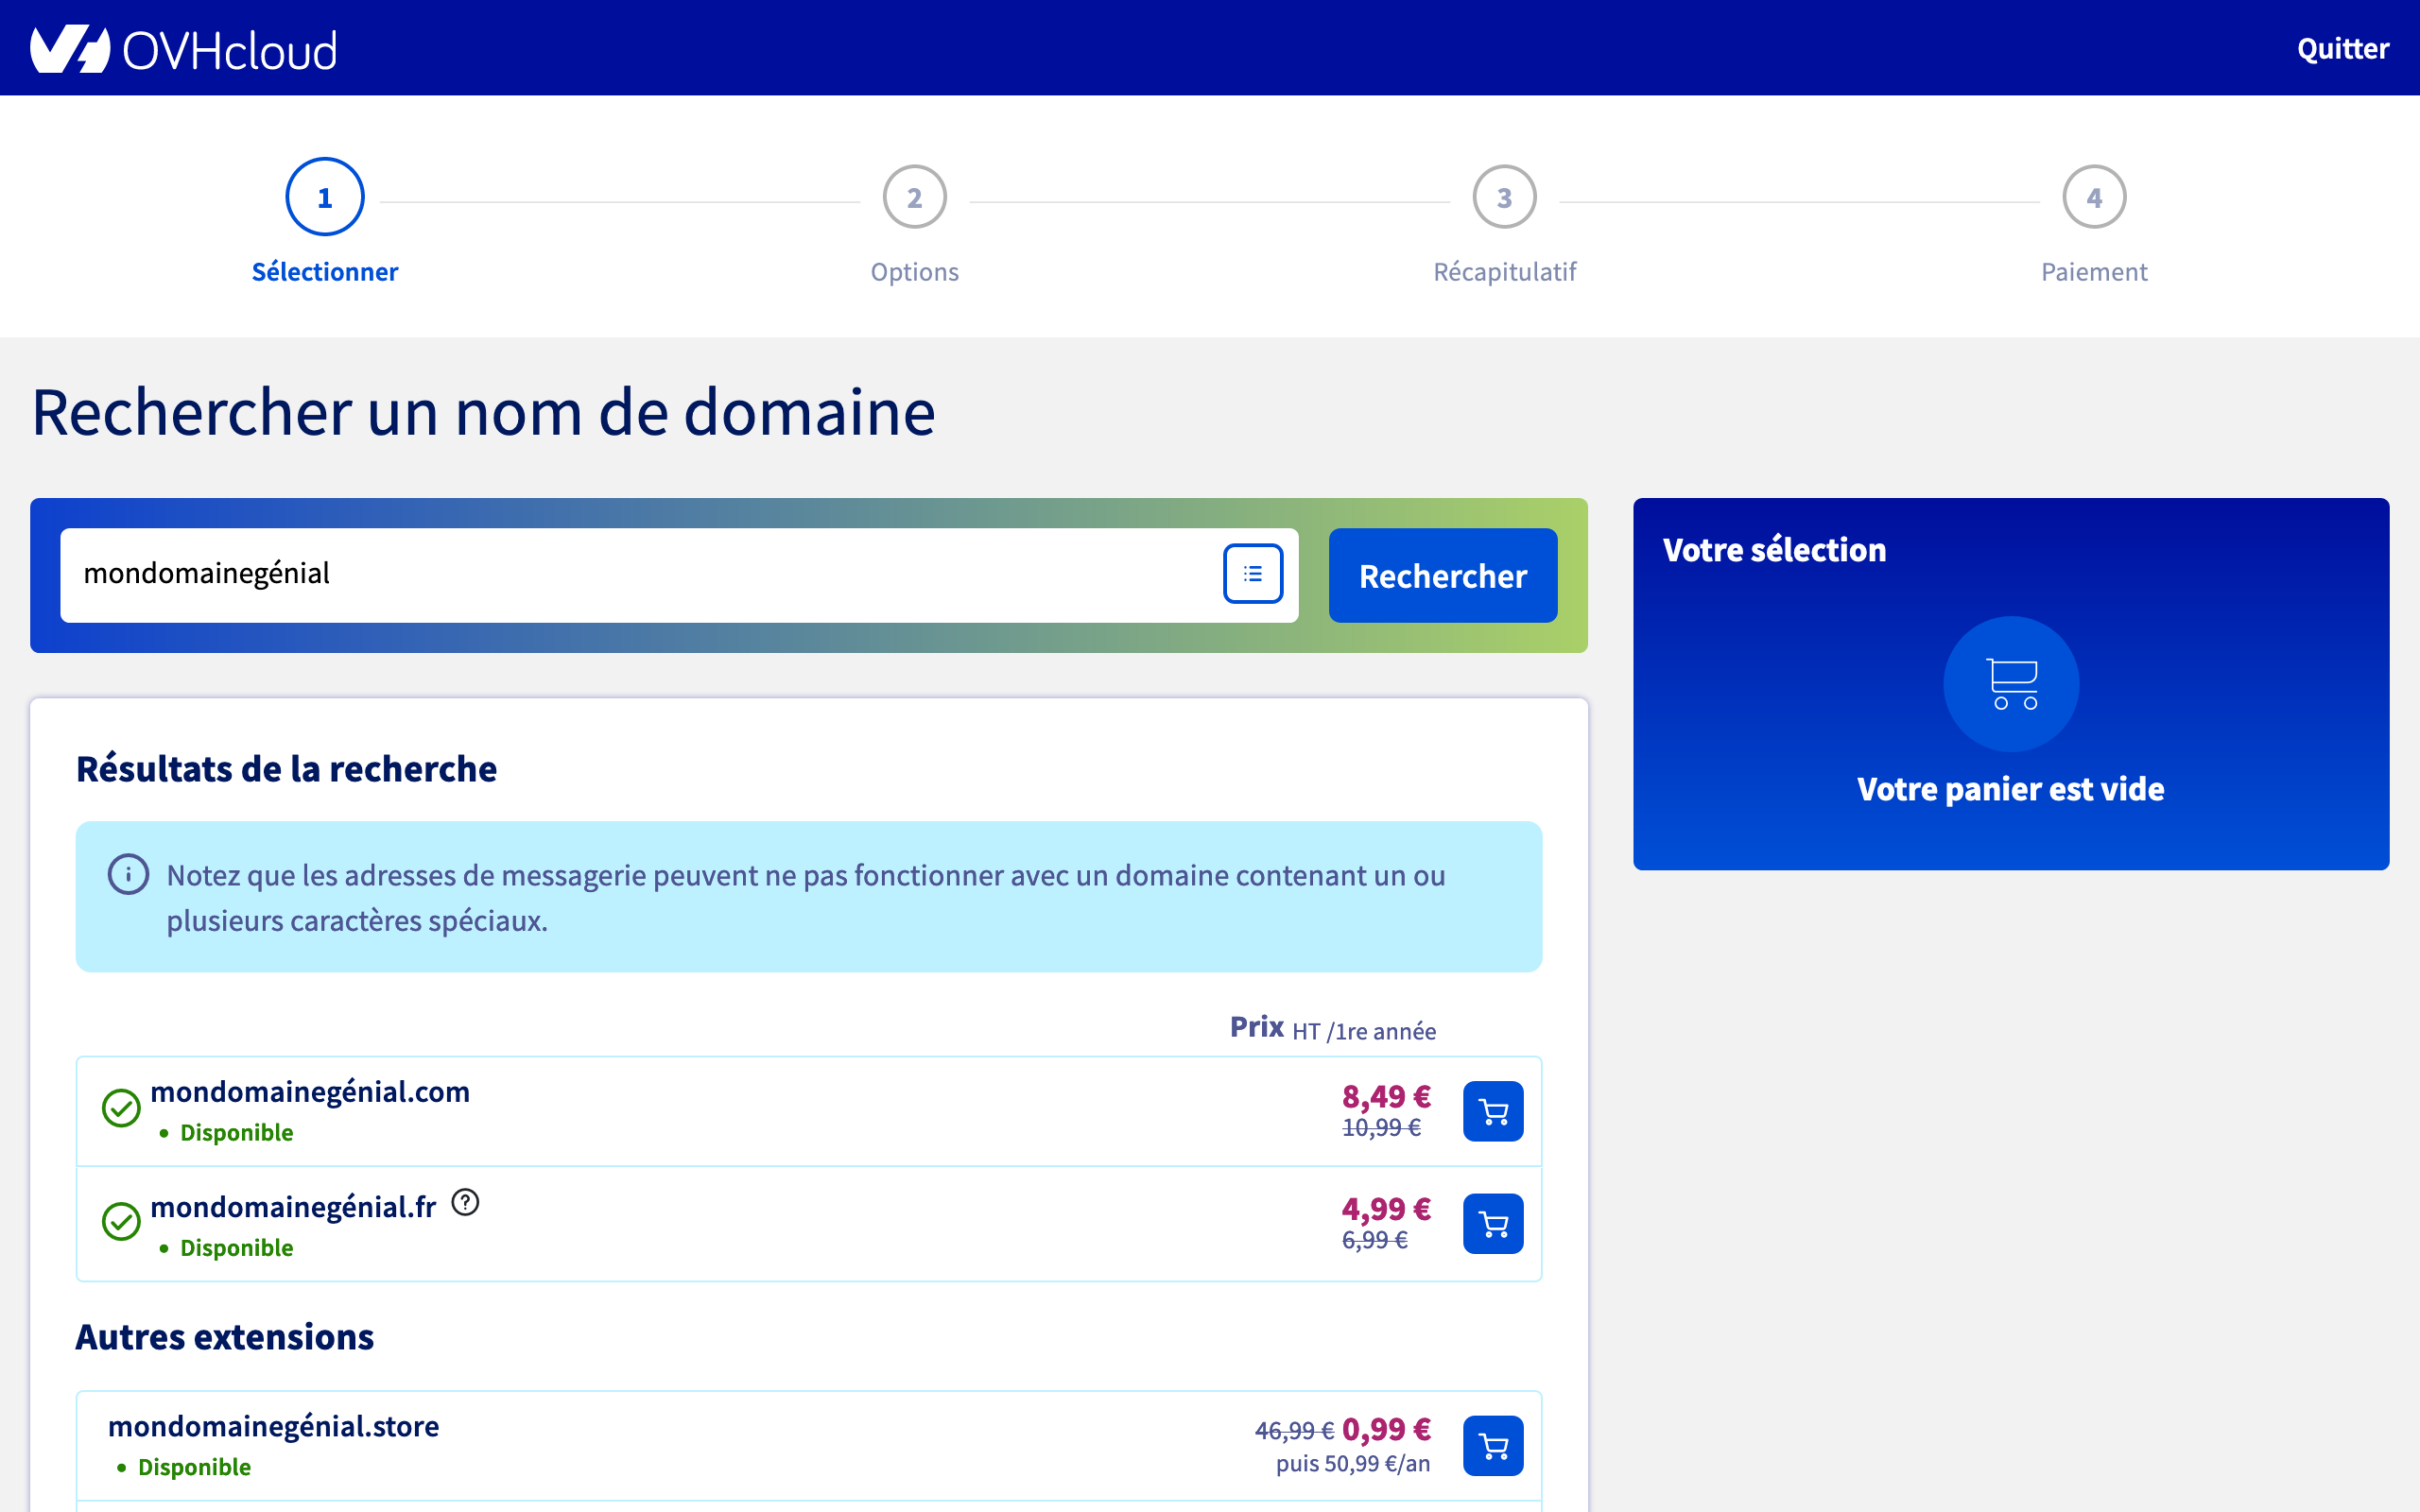Image resolution: width=2420 pixels, height=1512 pixels.
Task: Click the special characters notice text
Action: click(x=806, y=897)
